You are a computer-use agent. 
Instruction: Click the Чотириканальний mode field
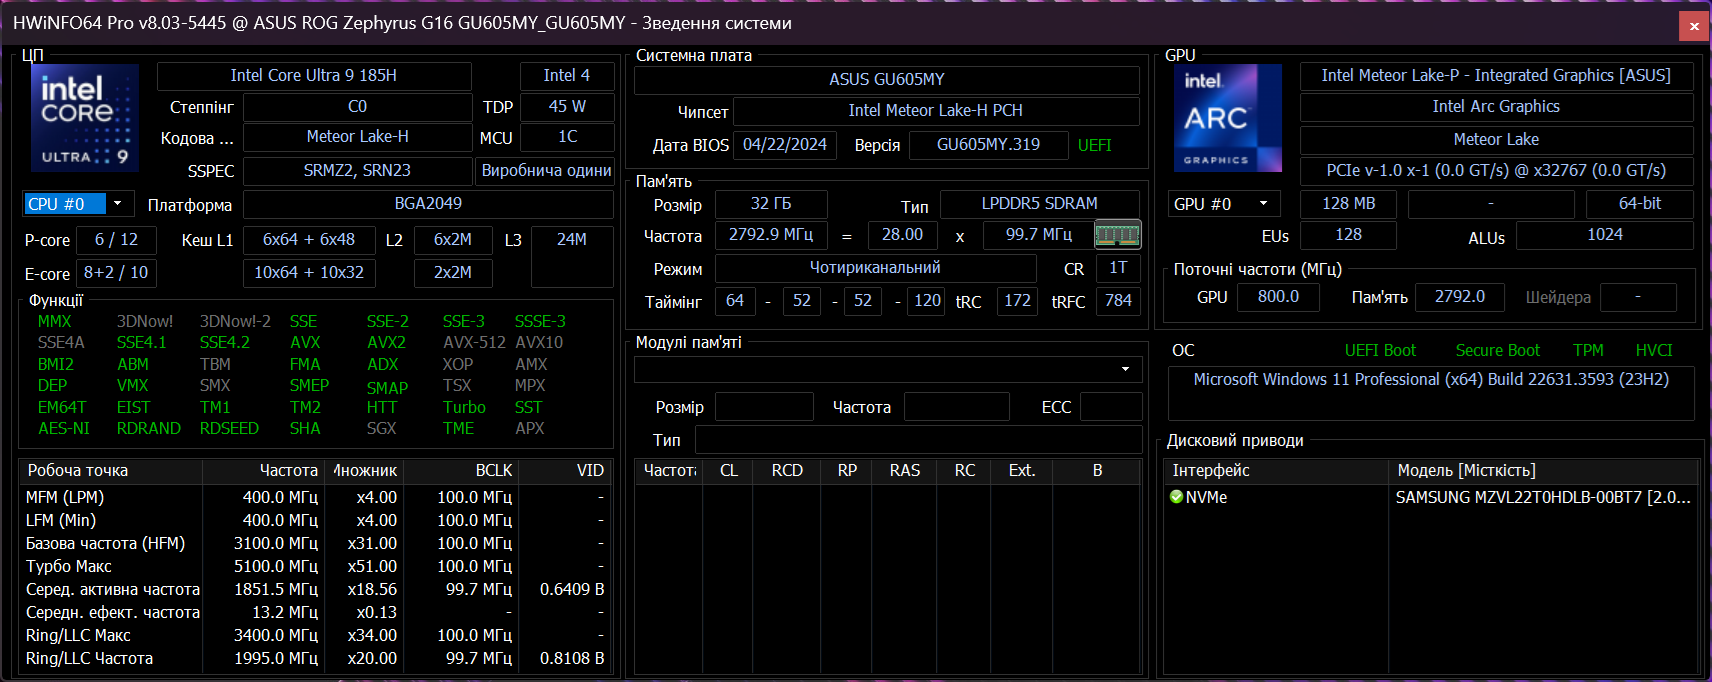click(x=875, y=268)
